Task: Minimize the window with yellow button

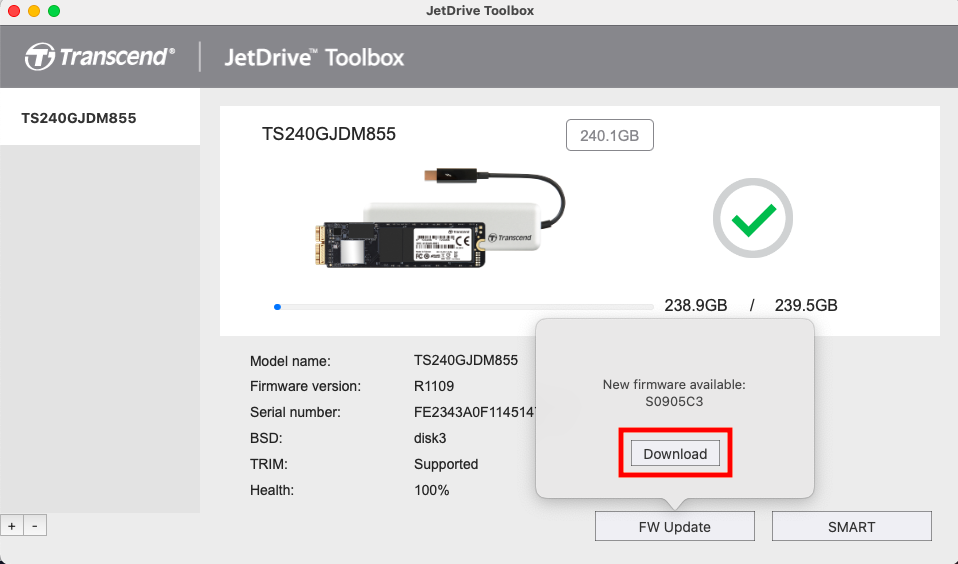Action: pyautogui.click(x=34, y=11)
